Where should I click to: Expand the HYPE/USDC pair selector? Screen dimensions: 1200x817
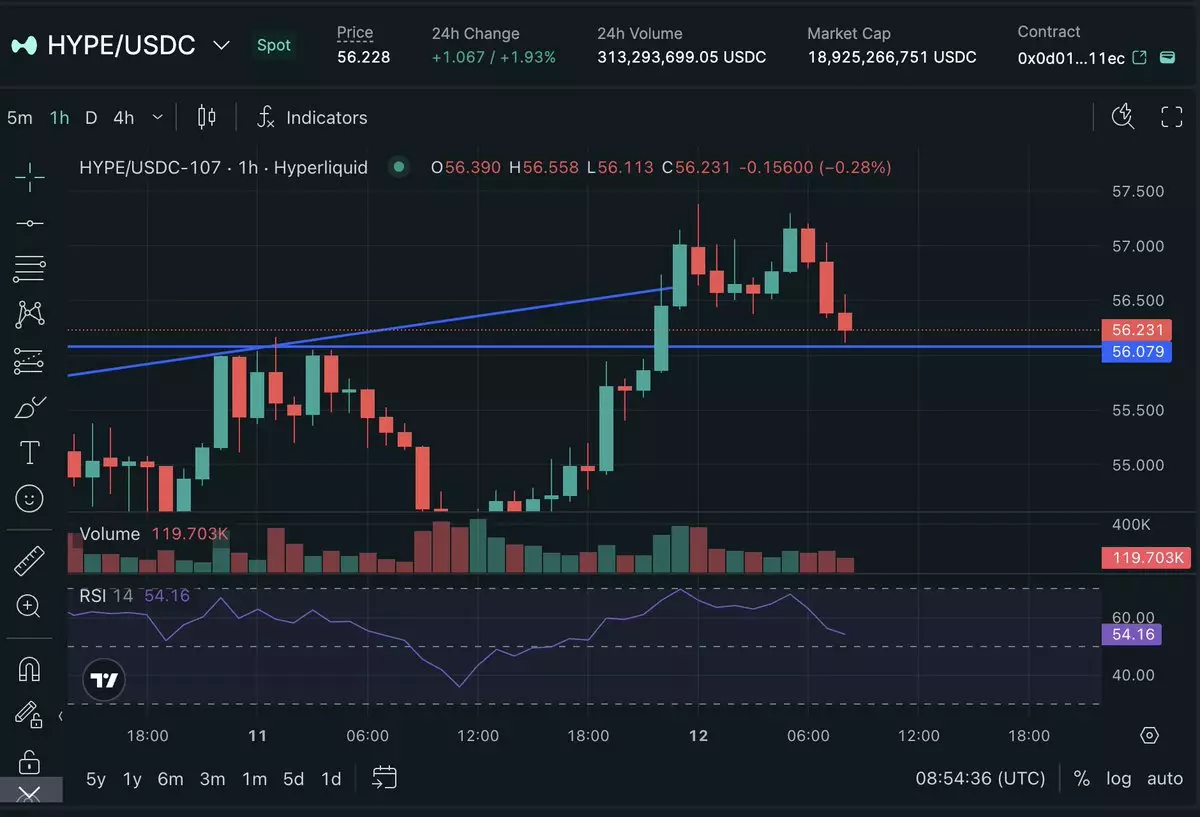[222, 45]
